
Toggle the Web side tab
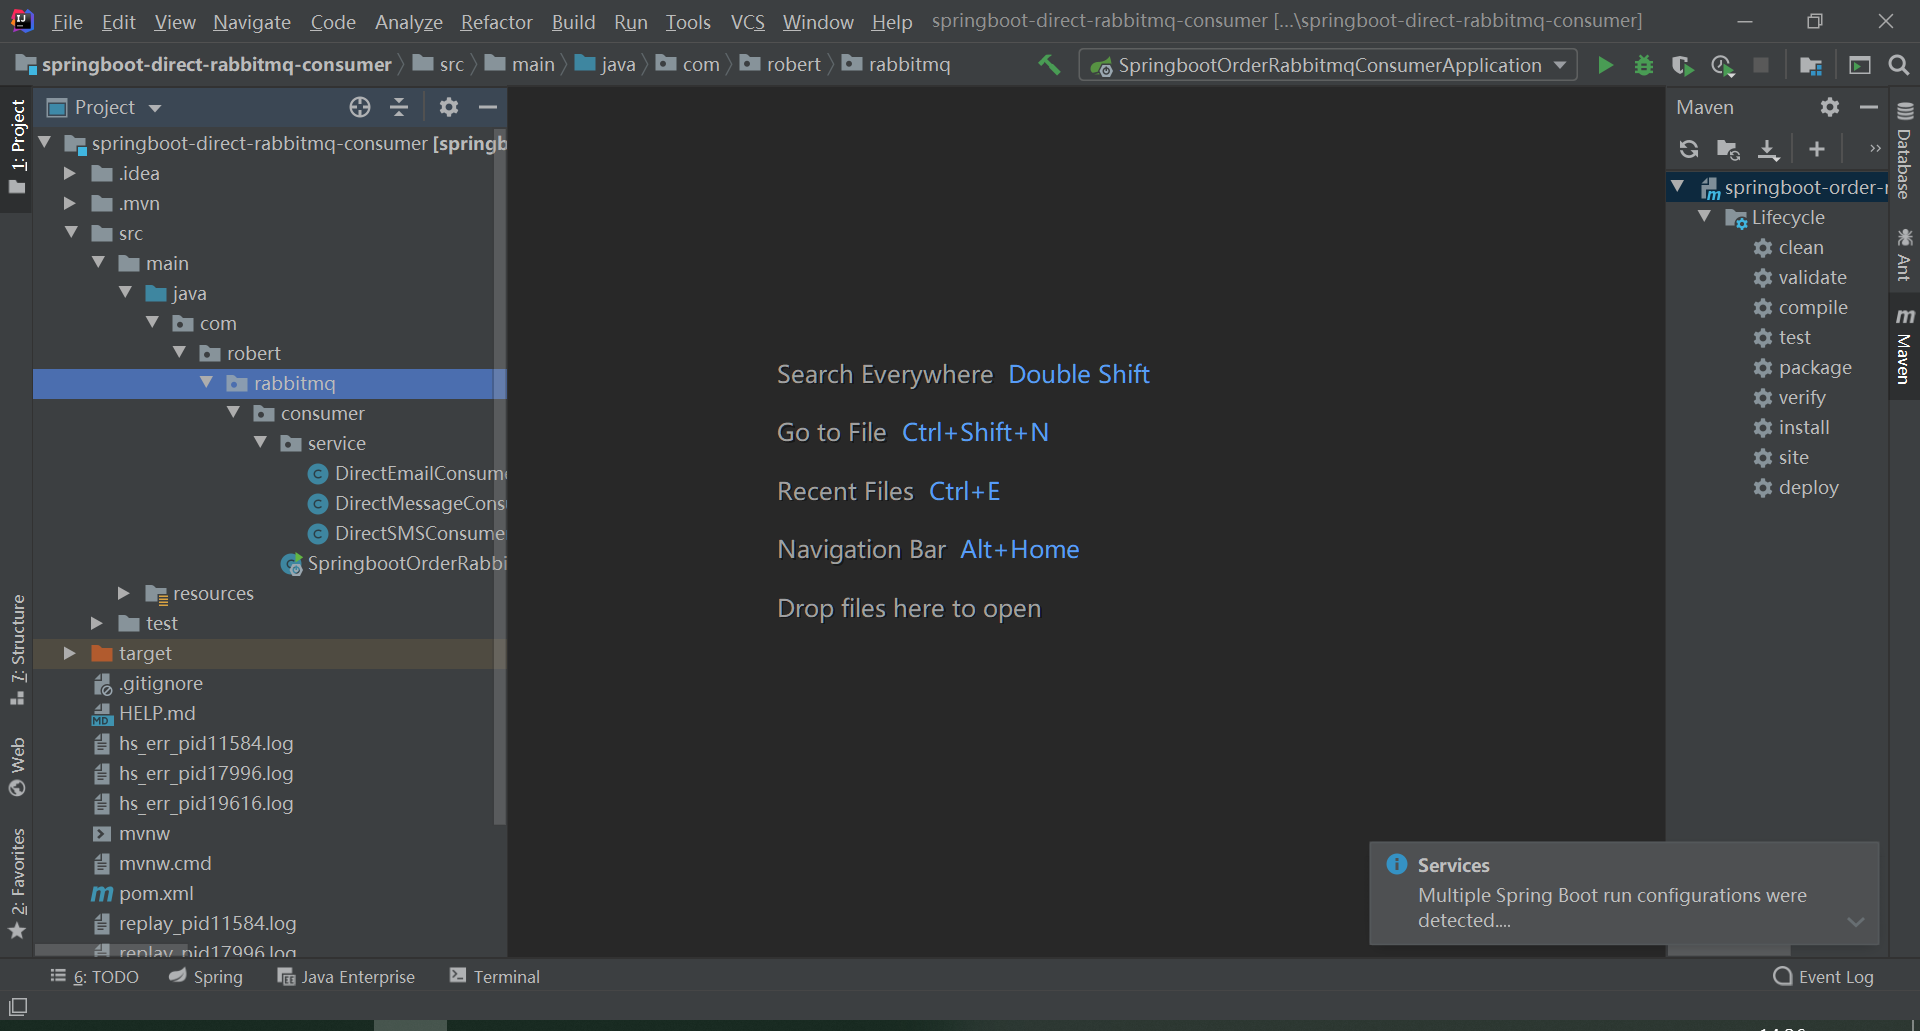(x=17, y=766)
